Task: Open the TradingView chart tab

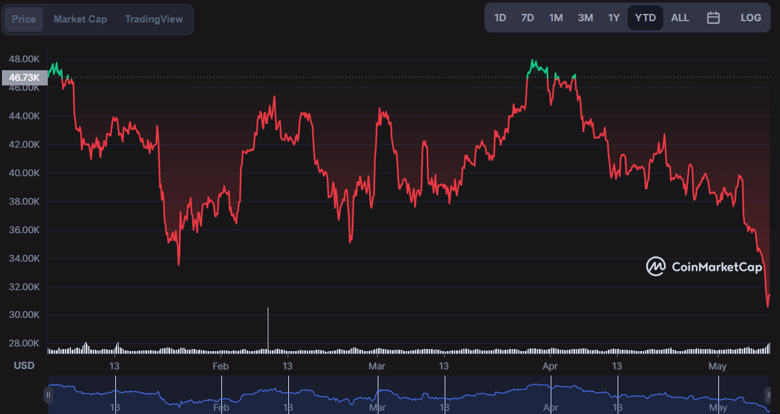Action: tap(155, 19)
